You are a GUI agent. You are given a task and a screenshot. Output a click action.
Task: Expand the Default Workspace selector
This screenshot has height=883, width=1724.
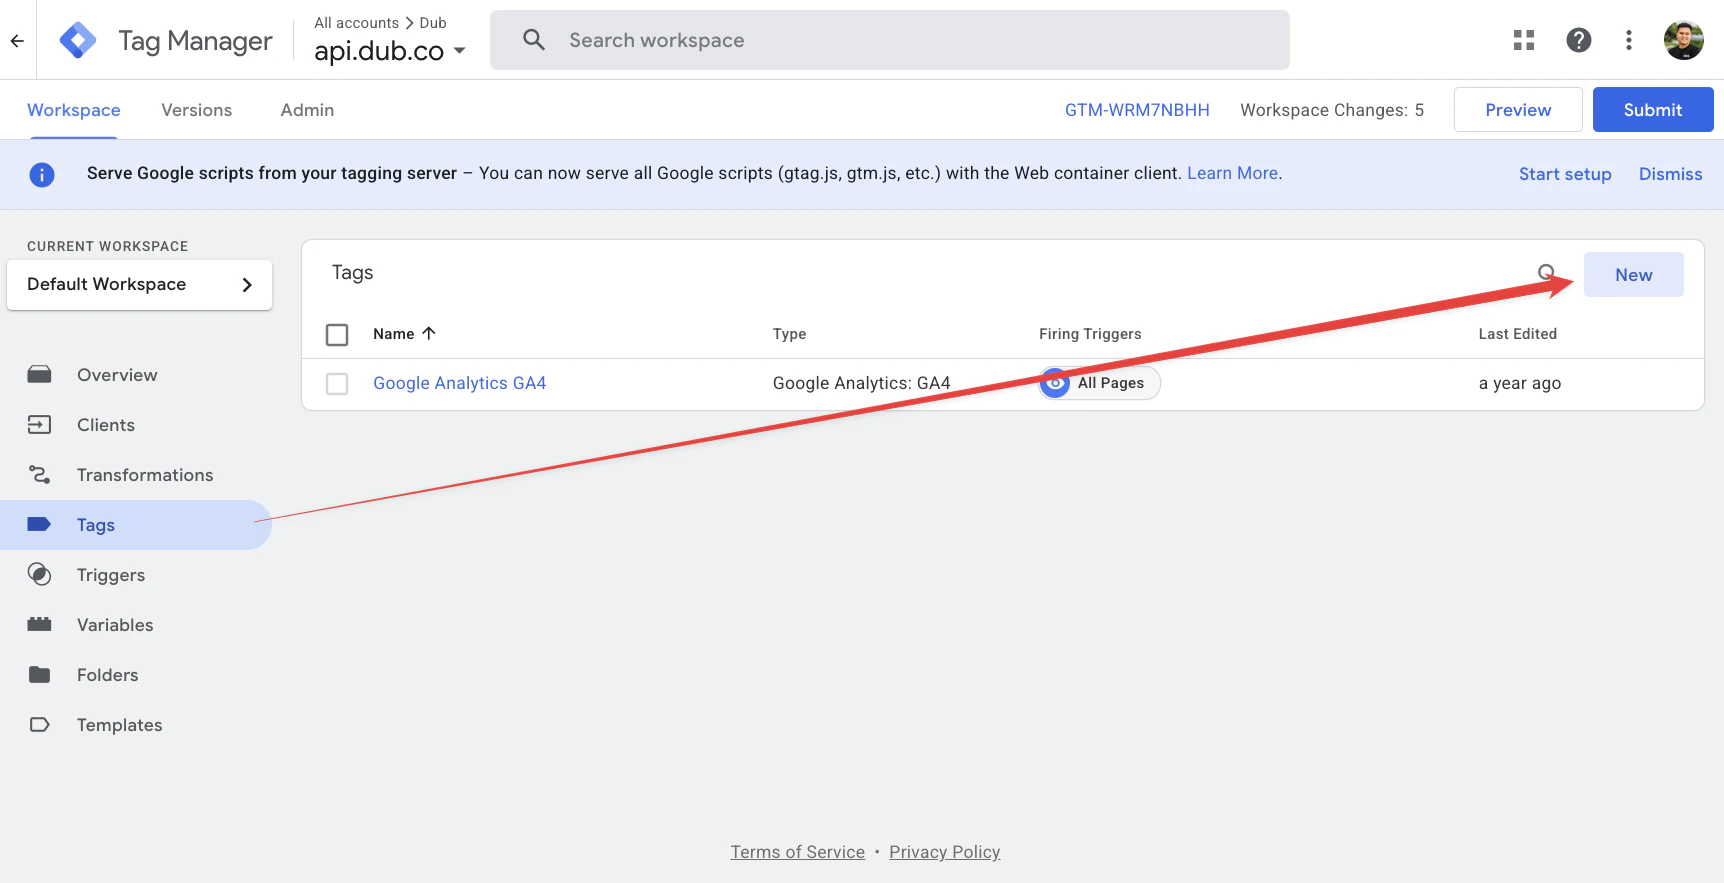(139, 285)
